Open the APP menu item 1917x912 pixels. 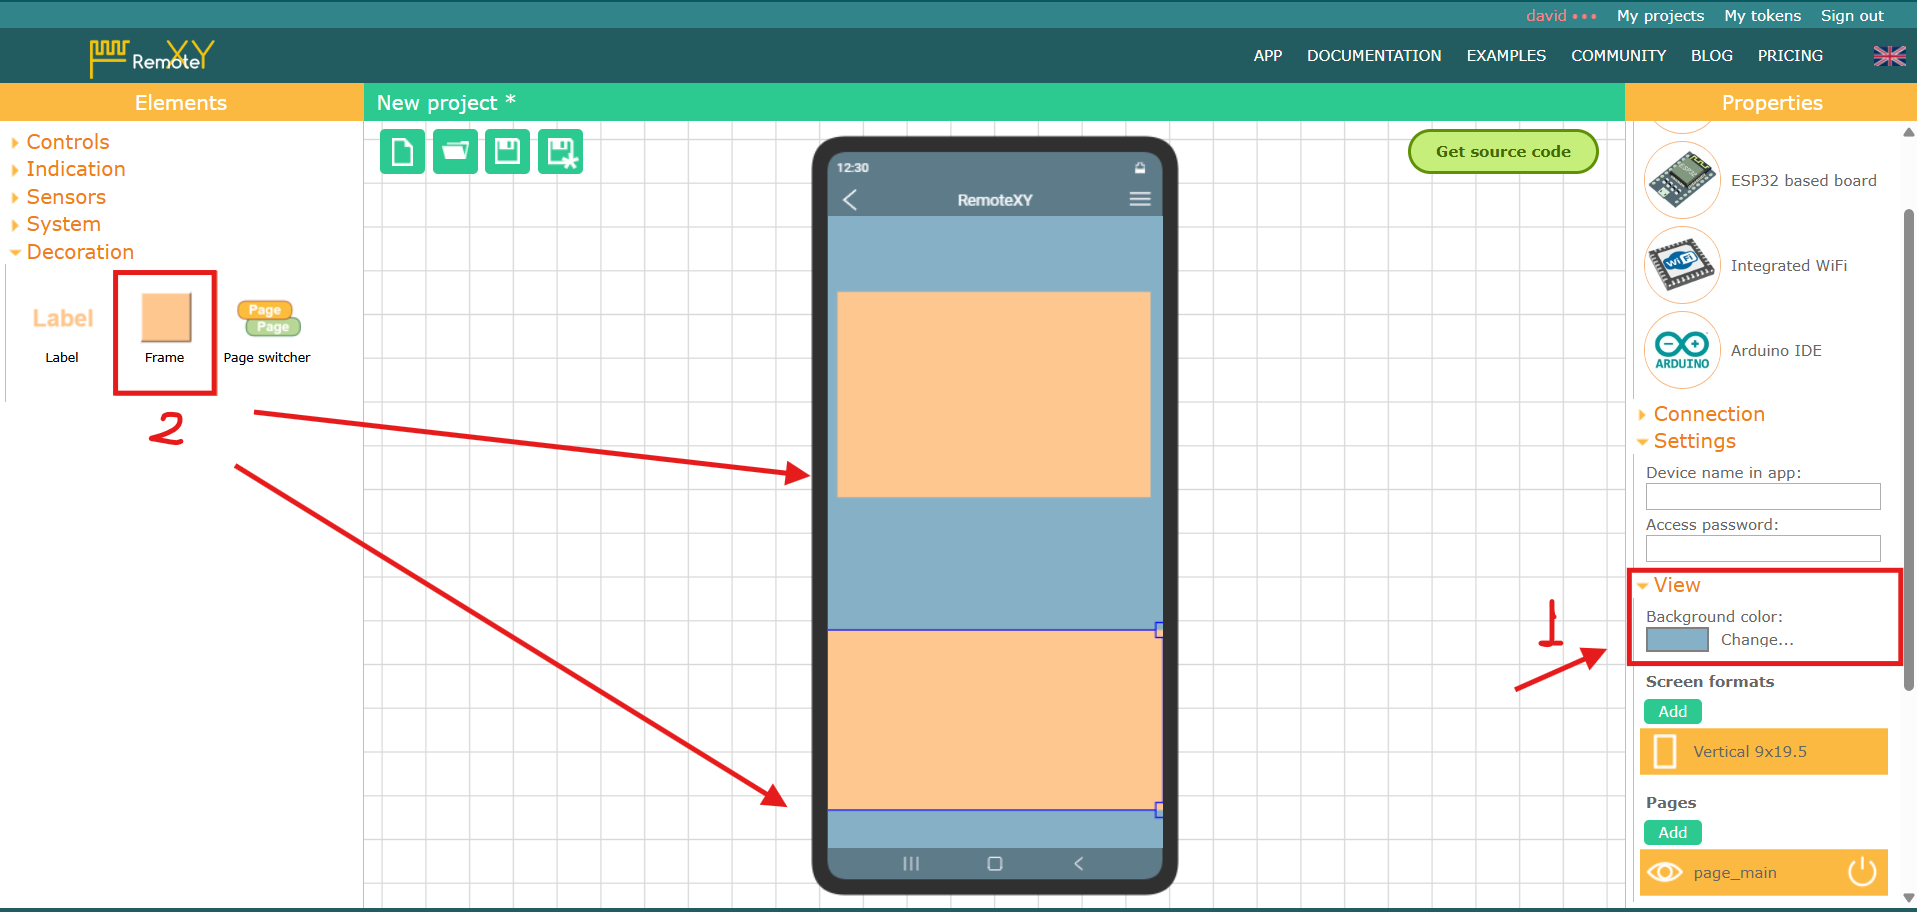coord(1268,56)
